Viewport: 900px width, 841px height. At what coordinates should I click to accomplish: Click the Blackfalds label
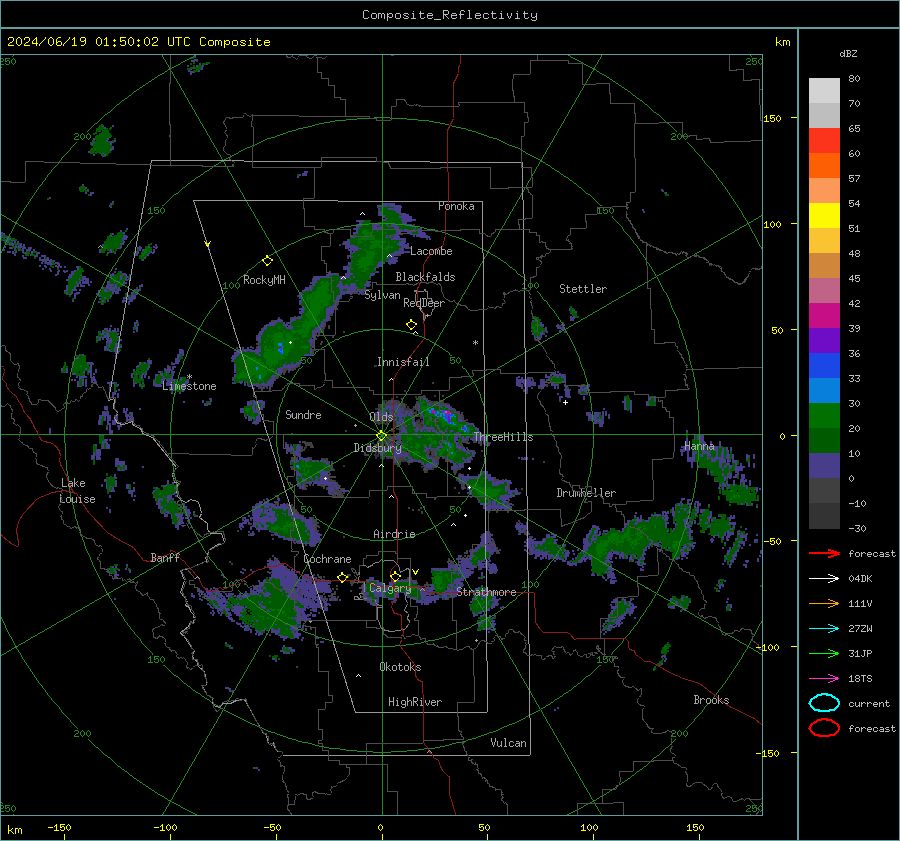[425, 277]
